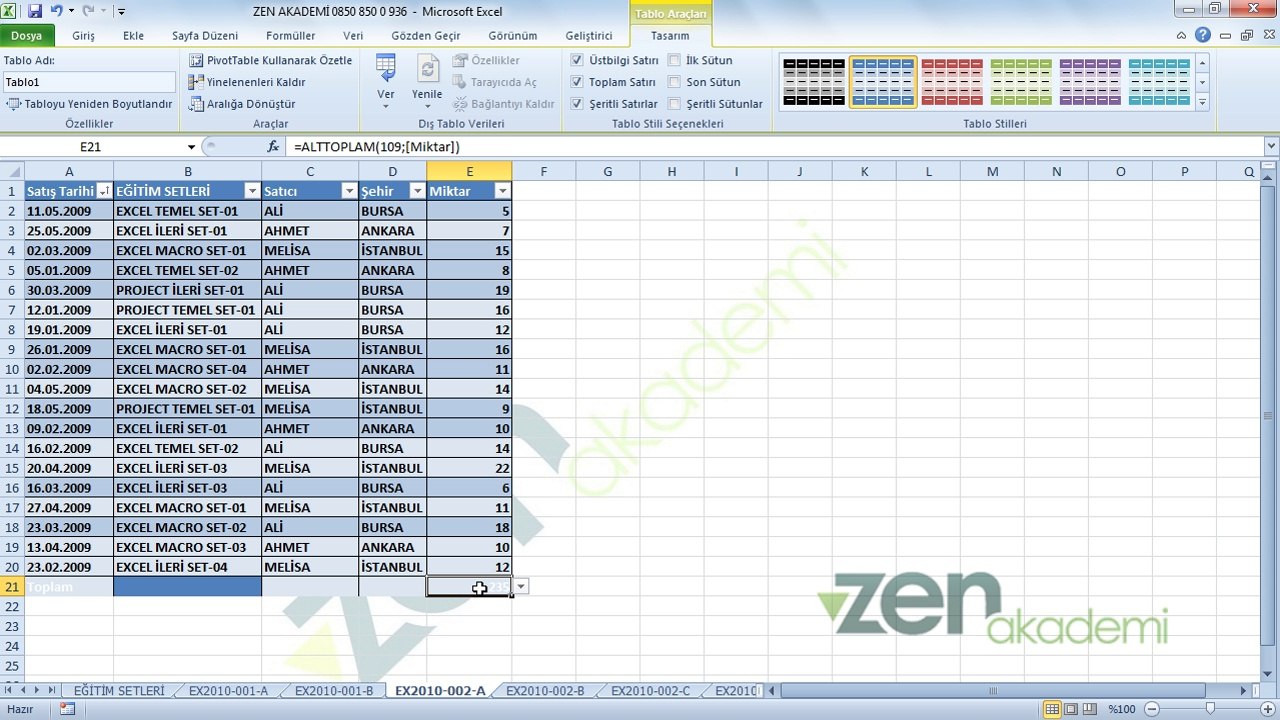
Task: Enable the Şeritli Sütunlar checkbox
Action: (x=675, y=104)
